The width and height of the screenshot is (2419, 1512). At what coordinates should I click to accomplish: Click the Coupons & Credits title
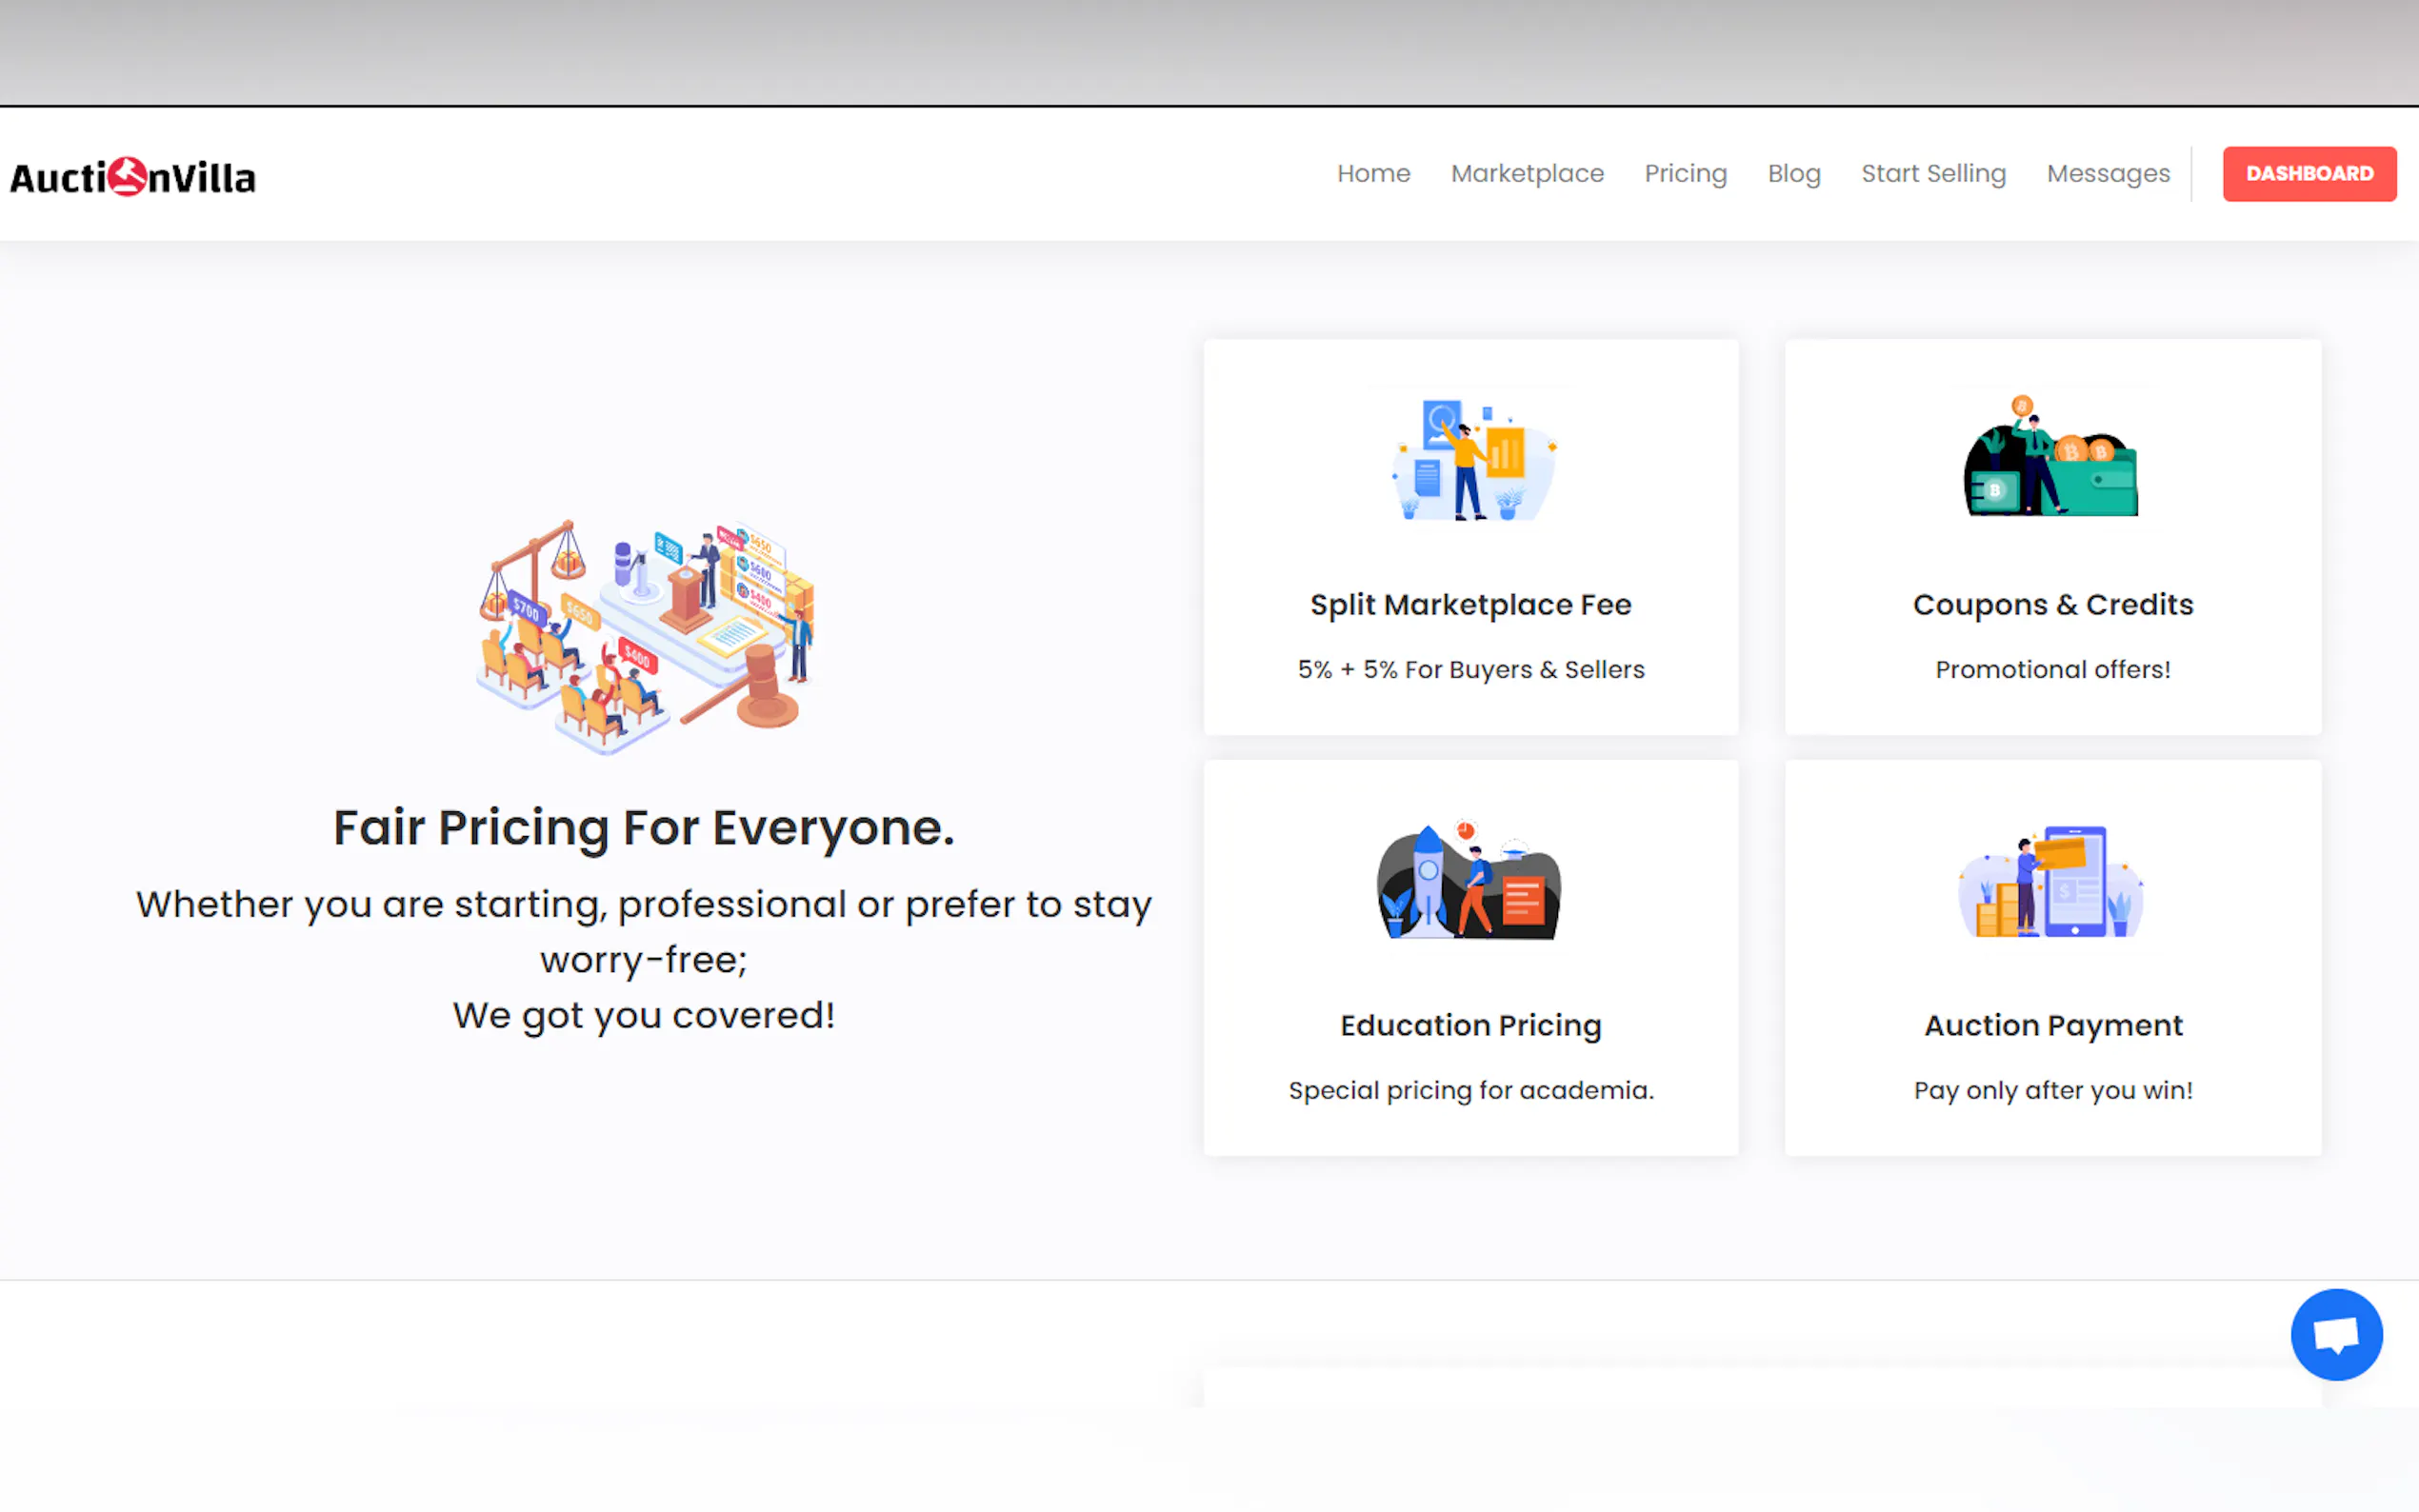(x=2052, y=604)
